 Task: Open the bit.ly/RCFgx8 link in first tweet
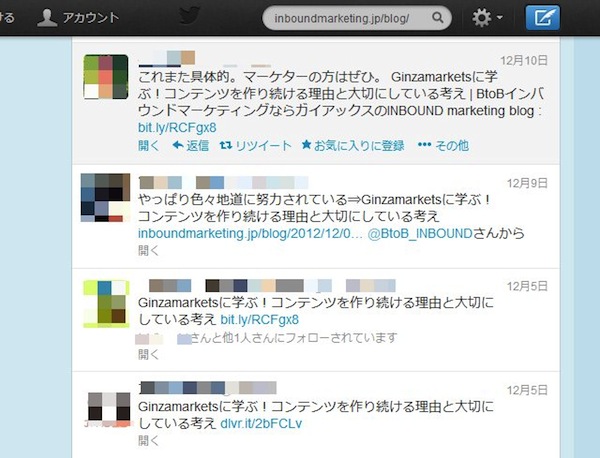177,127
